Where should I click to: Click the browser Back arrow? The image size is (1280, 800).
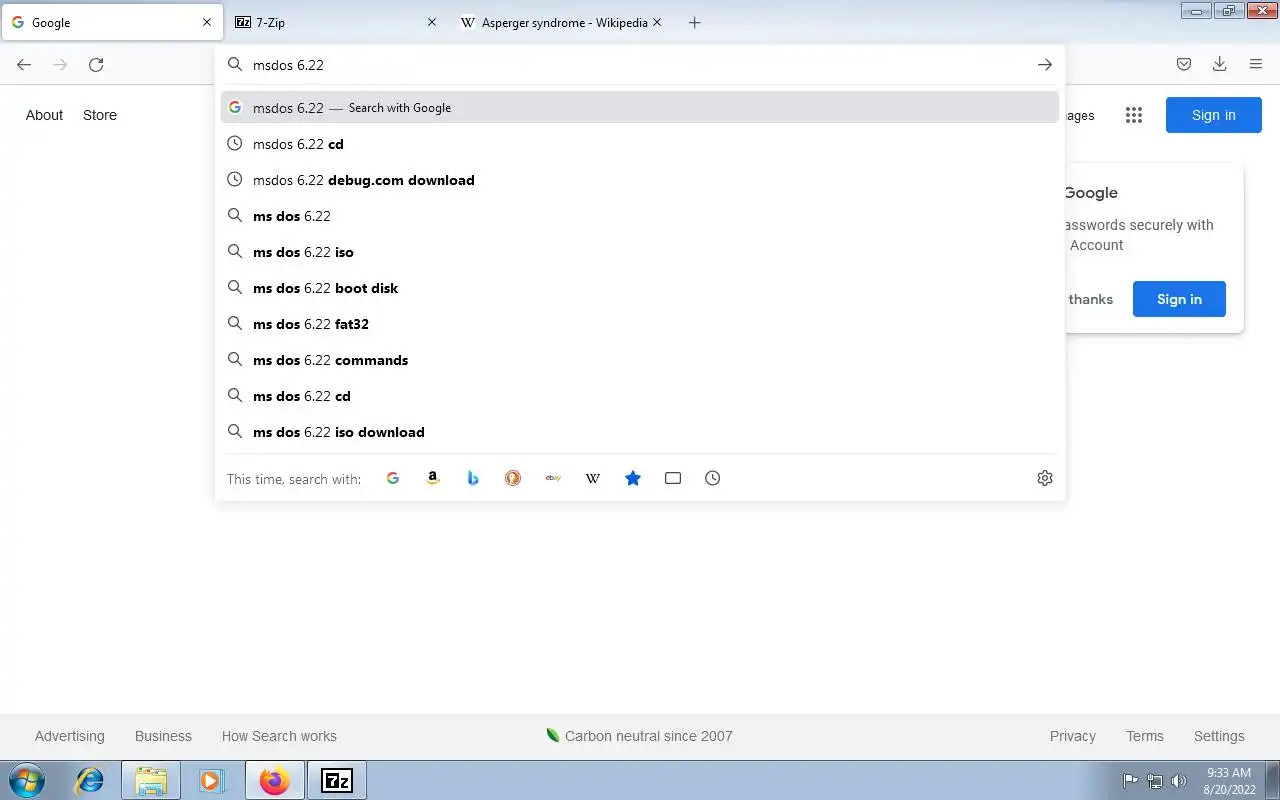pos(24,65)
